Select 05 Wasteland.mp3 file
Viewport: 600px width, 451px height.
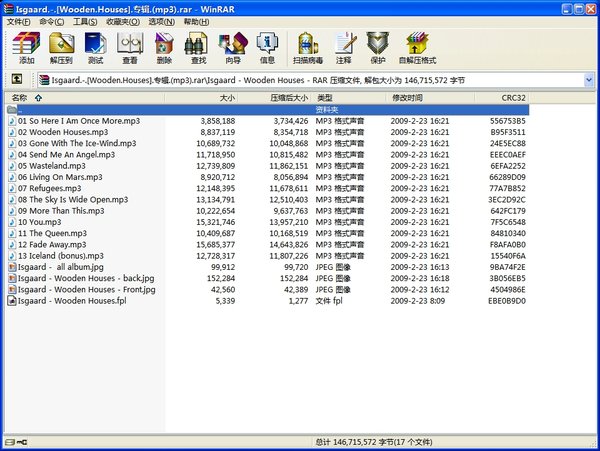click(52, 166)
